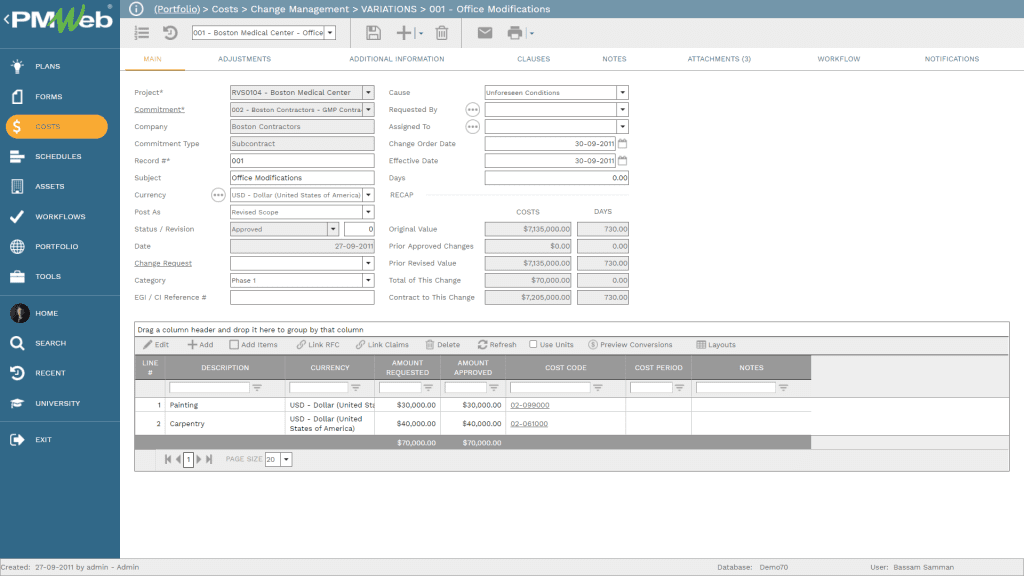
Task: Click the Change Request label link
Action: coord(163,263)
